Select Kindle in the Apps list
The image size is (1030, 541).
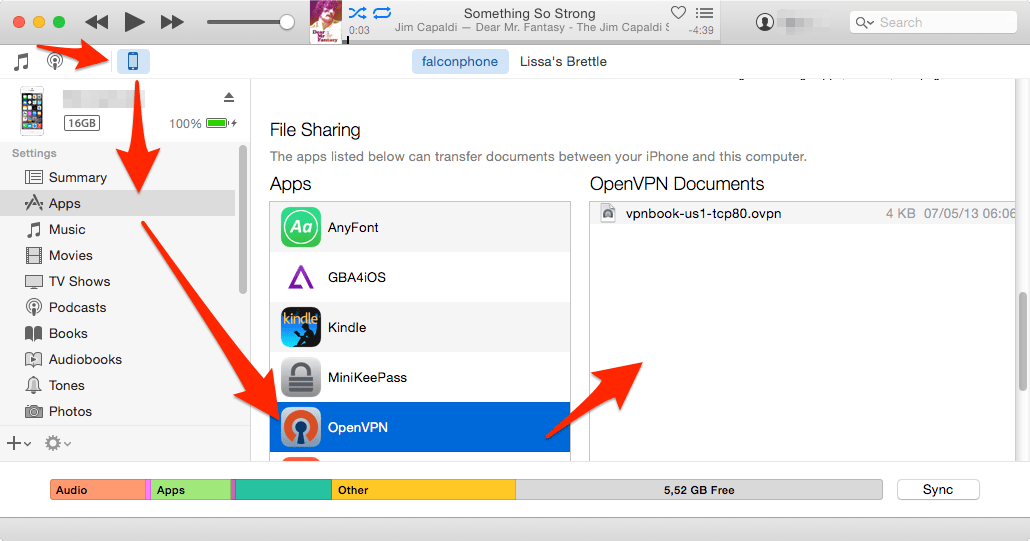click(420, 327)
